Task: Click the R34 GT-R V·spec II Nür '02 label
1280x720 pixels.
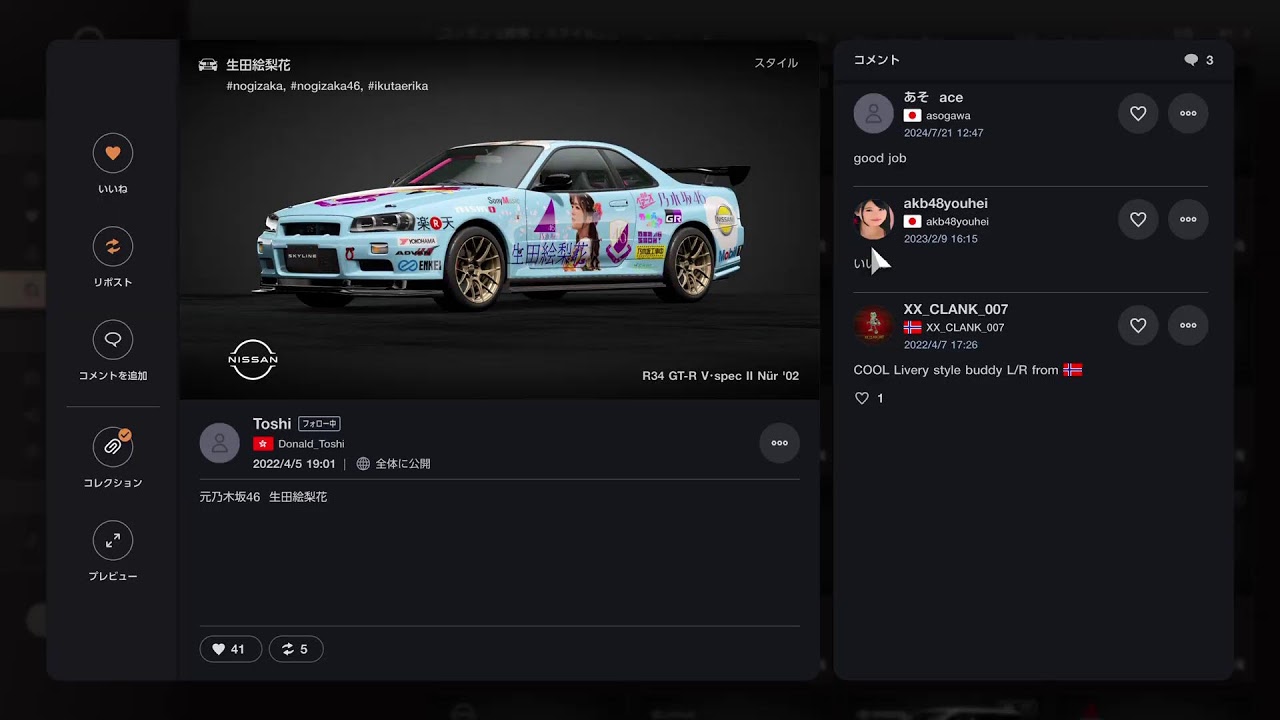Action: click(720, 376)
